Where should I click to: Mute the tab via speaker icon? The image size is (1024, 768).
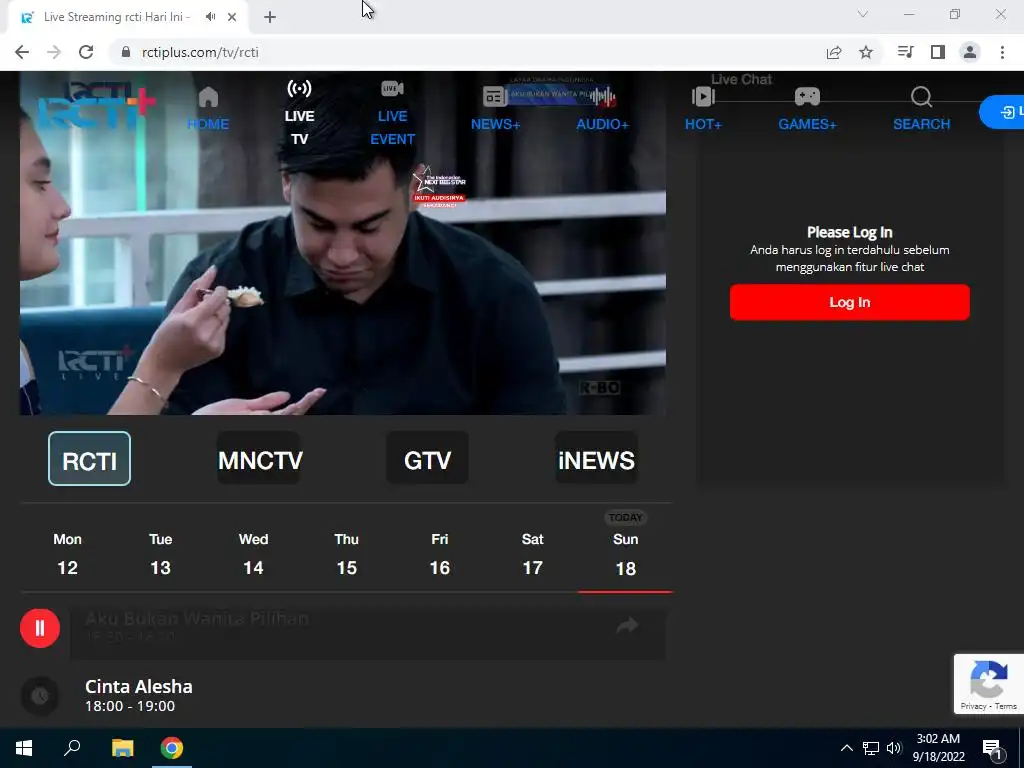point(210,17)
